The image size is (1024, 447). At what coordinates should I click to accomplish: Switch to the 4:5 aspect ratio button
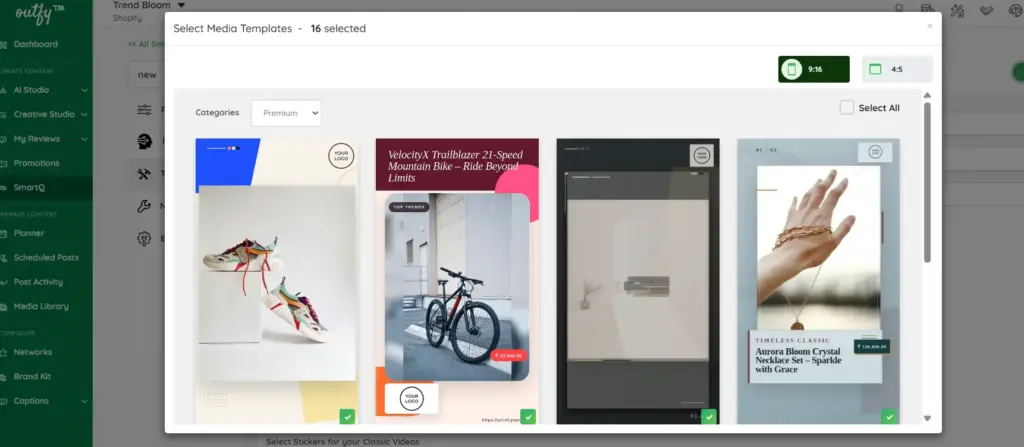pyautogui.click(x=897, y=69)
